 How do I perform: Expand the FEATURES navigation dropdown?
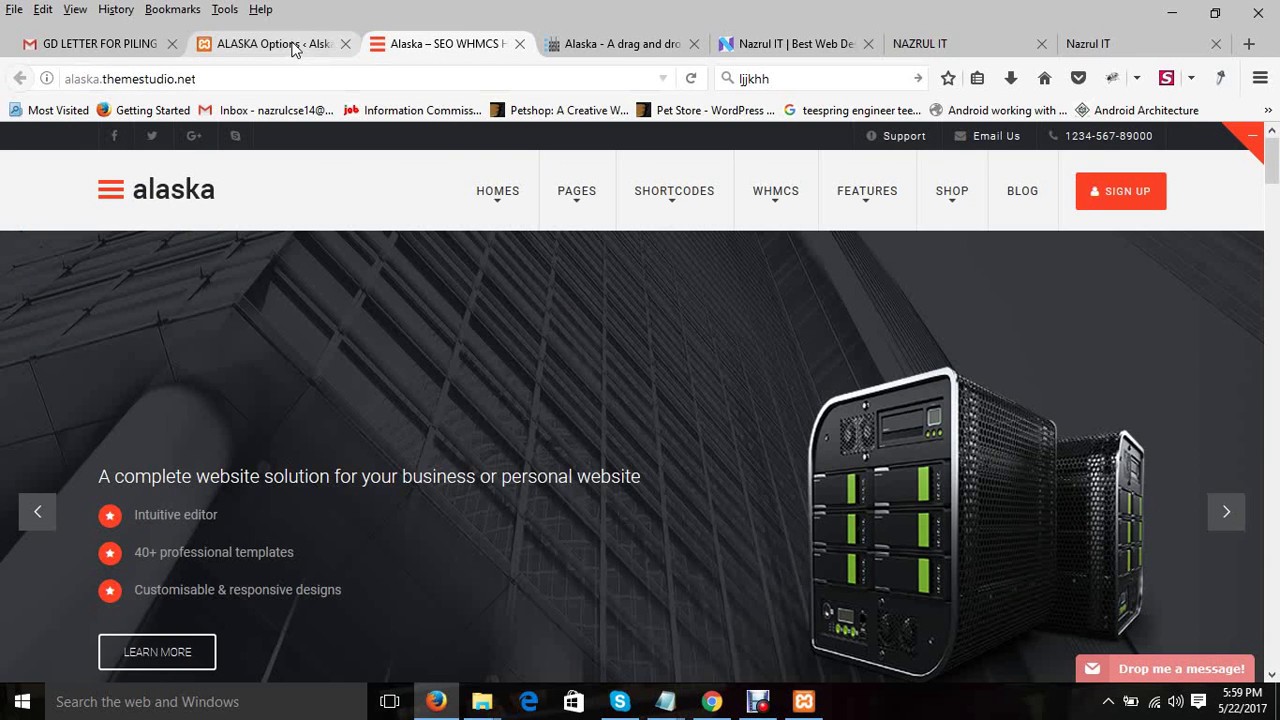point(867,191)
